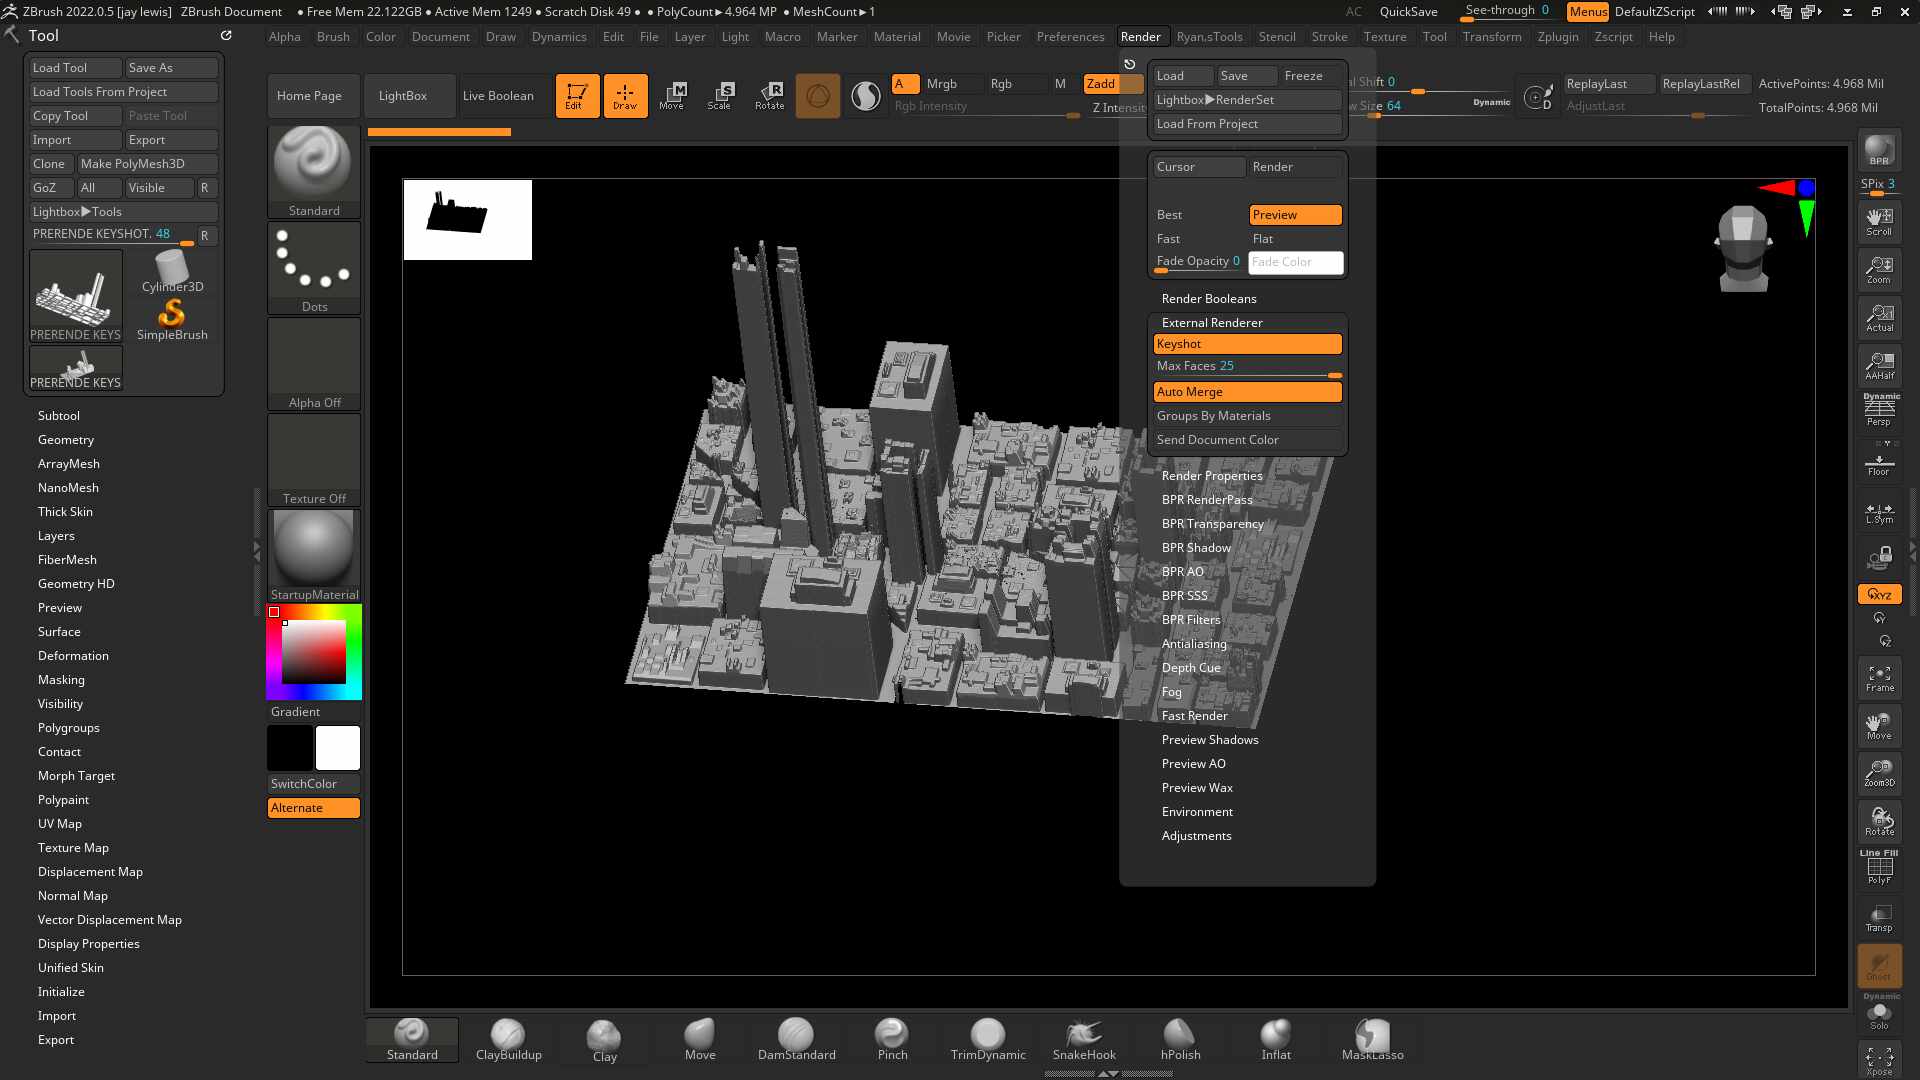Select the Rotate gizmo tool
This screenshot has width=1920, height=1080.
pyautogui.click(x=769, y=96)
